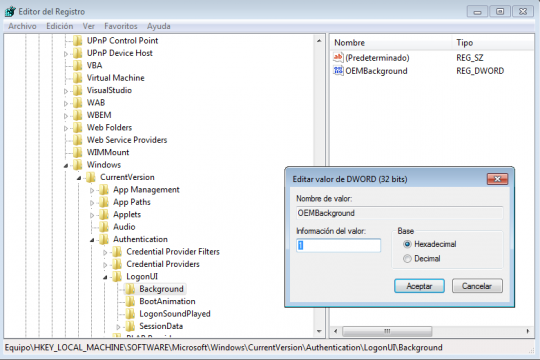Screen dimensions: 540x360
Task: Click the WBEM folder icon
Action: coord(78,115)
